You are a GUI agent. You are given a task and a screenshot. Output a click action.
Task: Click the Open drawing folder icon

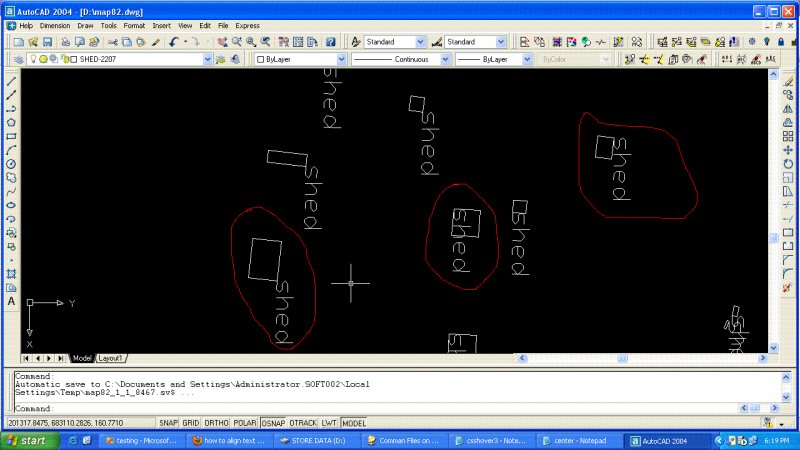[x=33, y=42]
